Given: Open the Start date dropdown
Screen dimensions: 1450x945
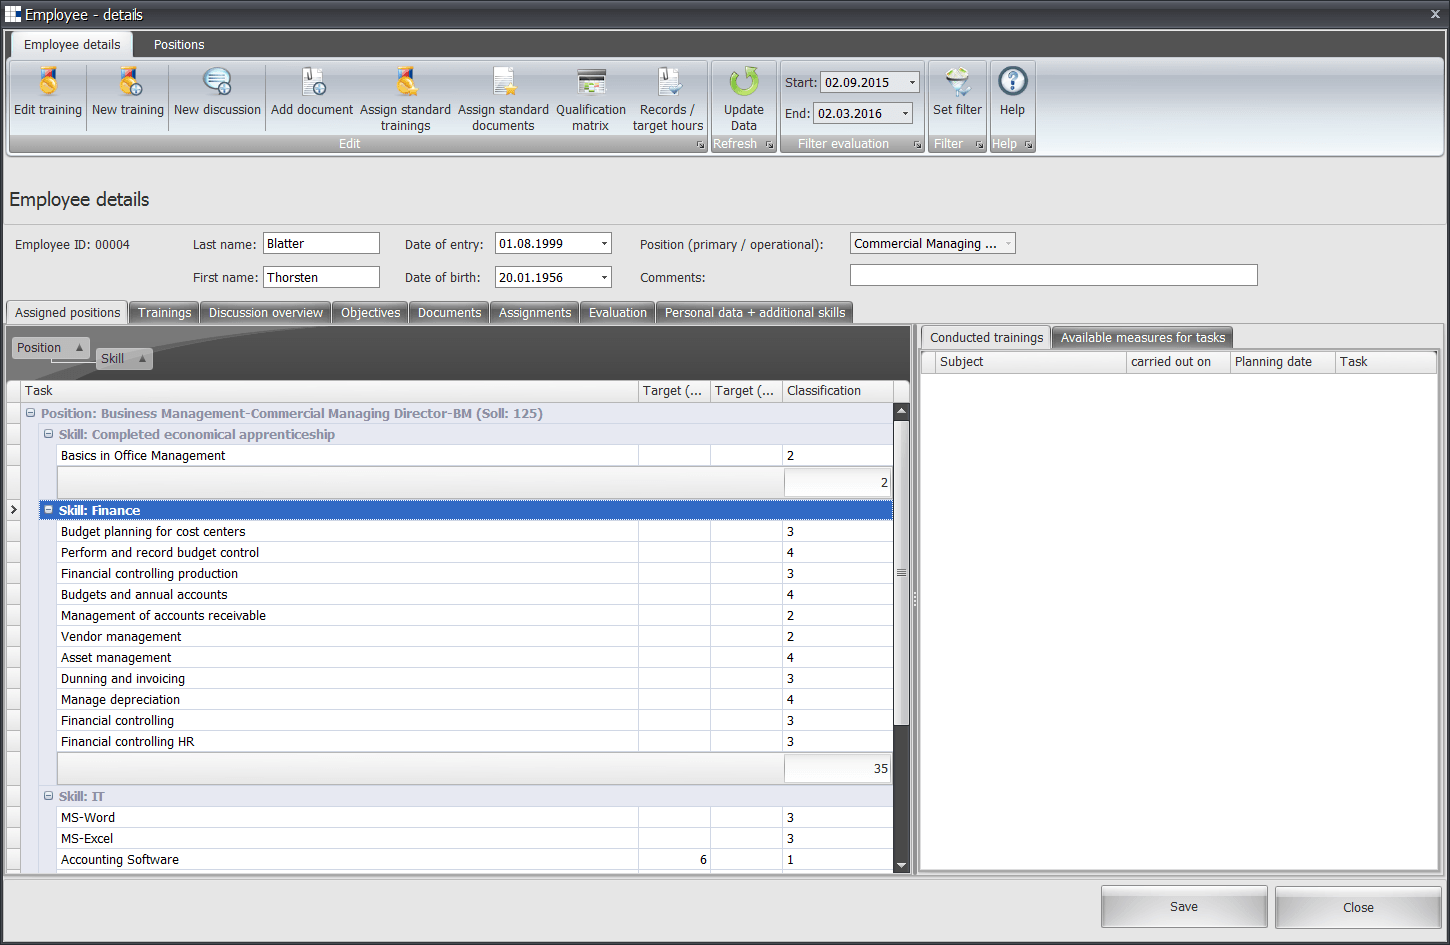Looking at the screenshot, I should pos(912,83).
